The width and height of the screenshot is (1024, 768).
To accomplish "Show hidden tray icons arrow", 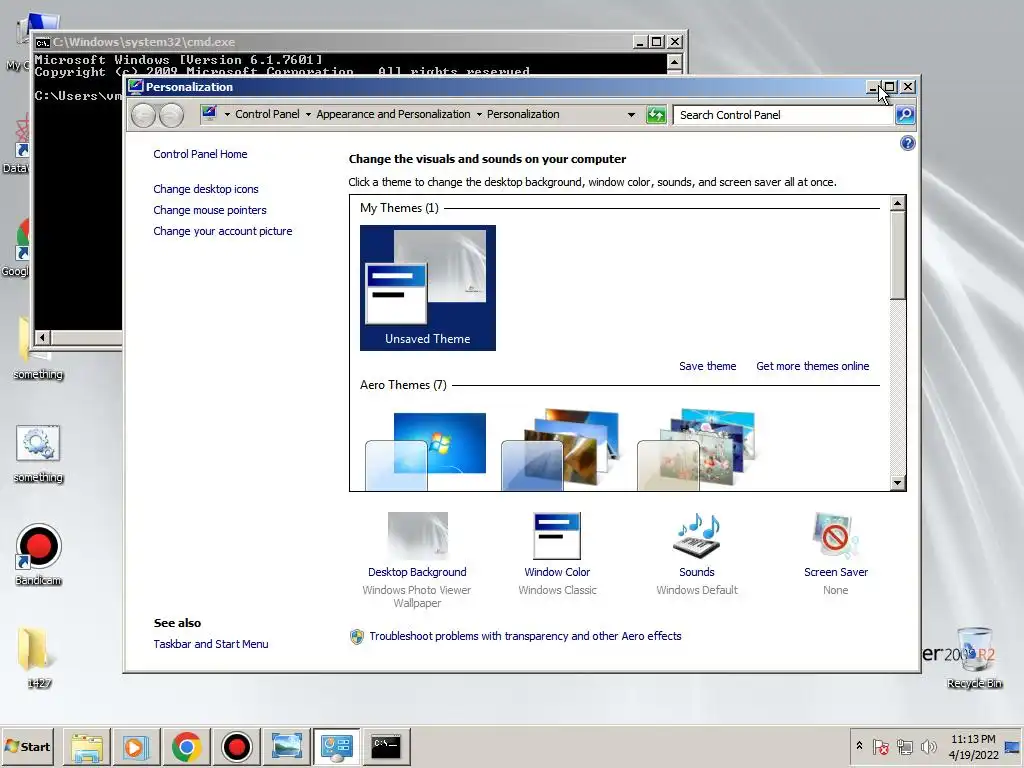I will coord(859,746).
